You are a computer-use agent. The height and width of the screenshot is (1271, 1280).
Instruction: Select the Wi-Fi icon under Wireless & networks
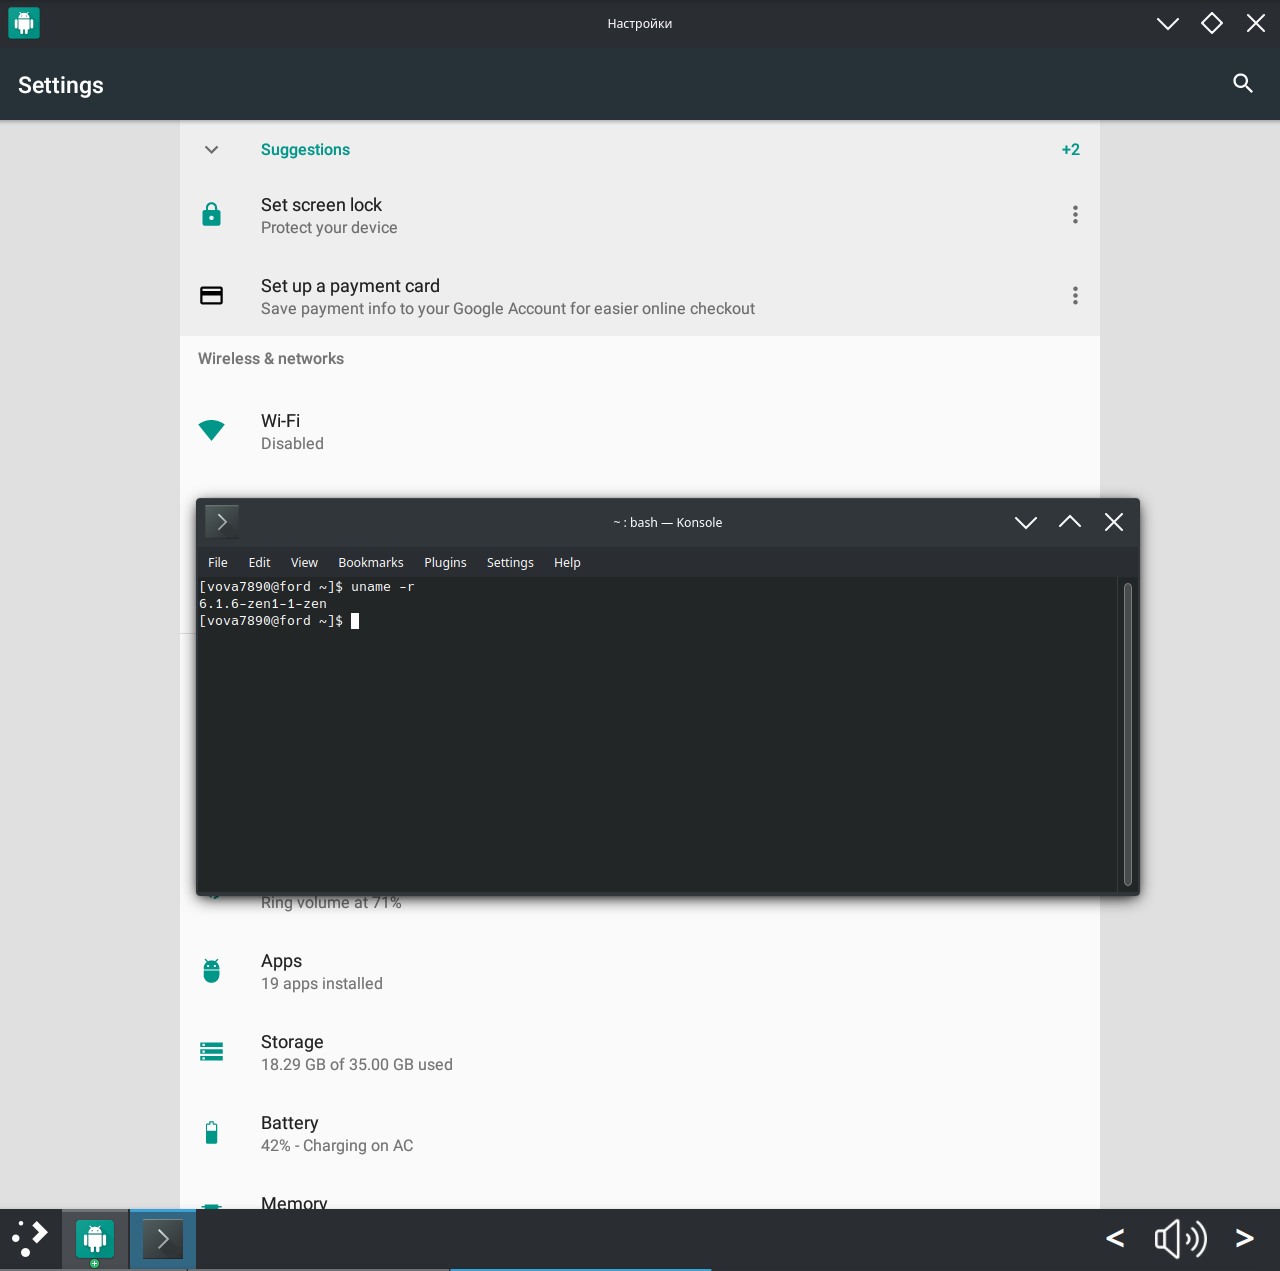click(x=211, y=429)
